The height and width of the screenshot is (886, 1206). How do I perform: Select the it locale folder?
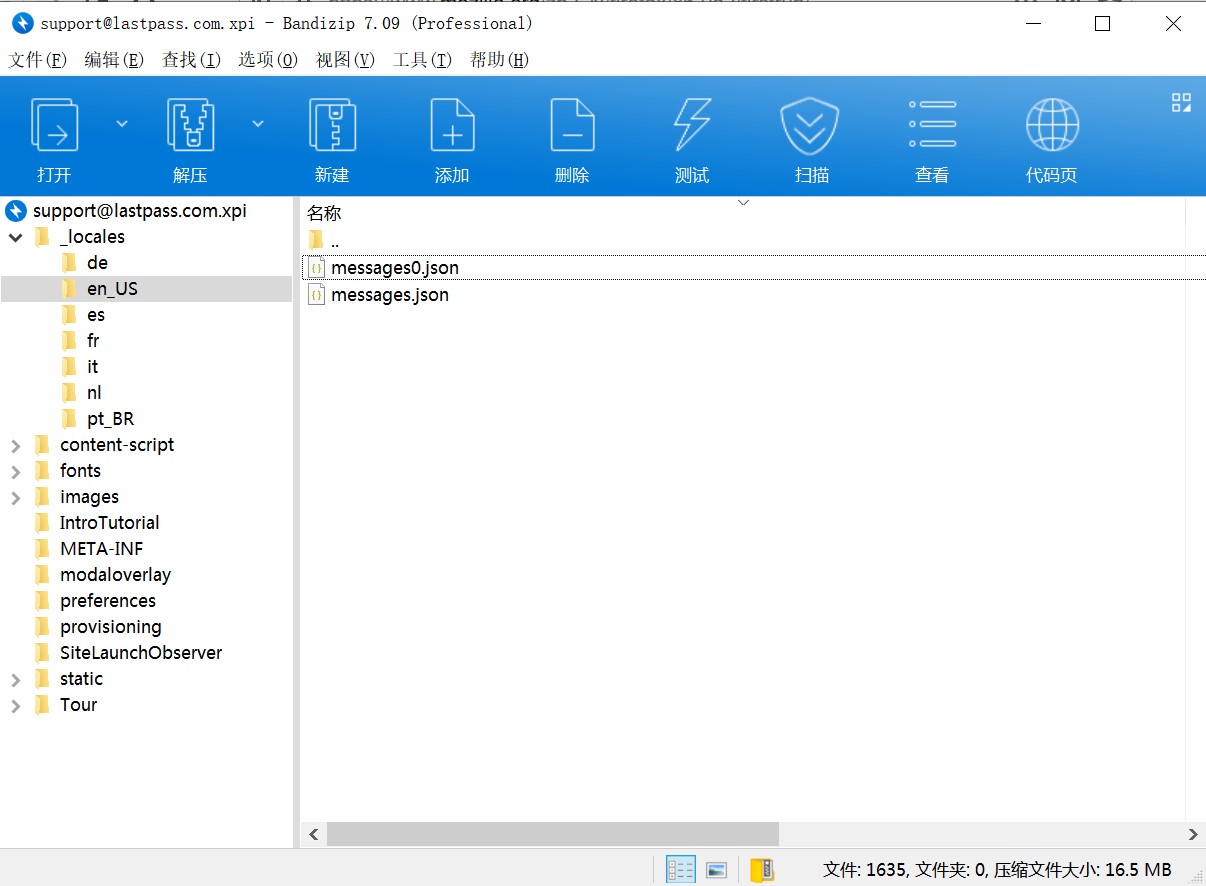point(92,367)
